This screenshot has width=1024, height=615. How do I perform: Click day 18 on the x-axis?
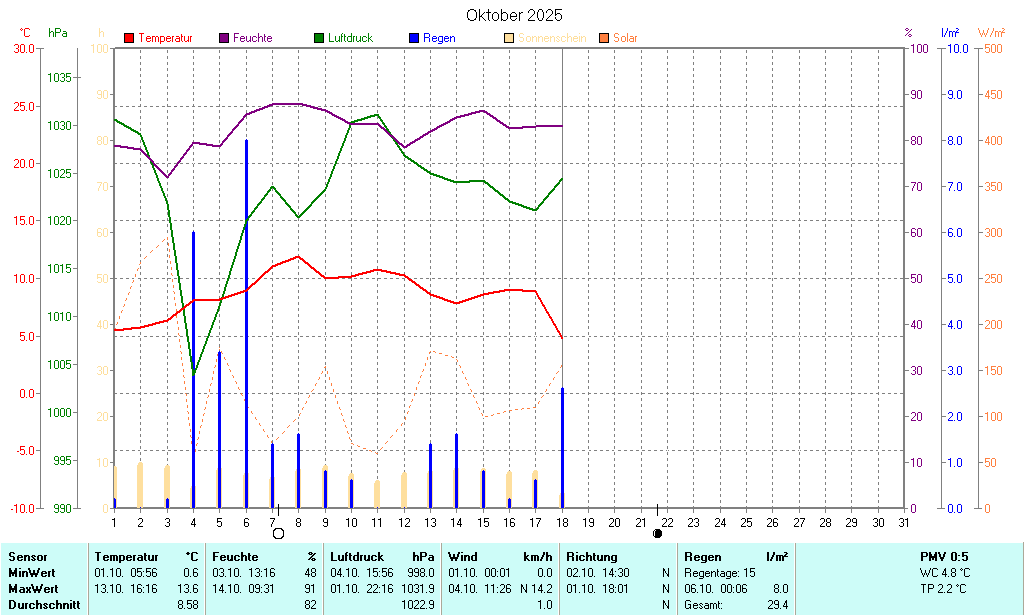pyautogui.click(x=562, y=522)
